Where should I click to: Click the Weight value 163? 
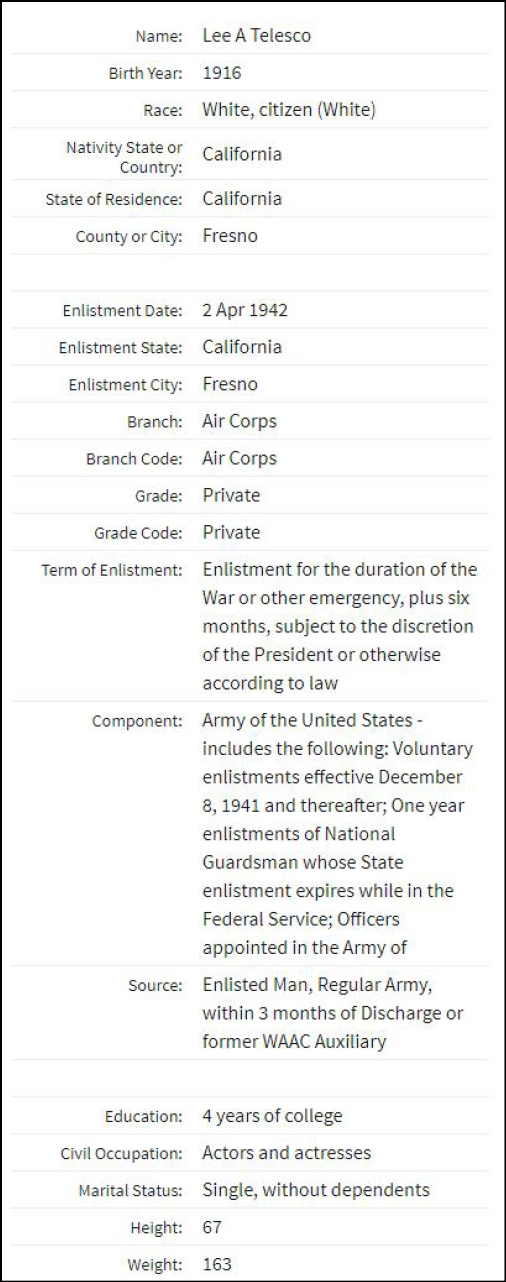[216, 1265]
